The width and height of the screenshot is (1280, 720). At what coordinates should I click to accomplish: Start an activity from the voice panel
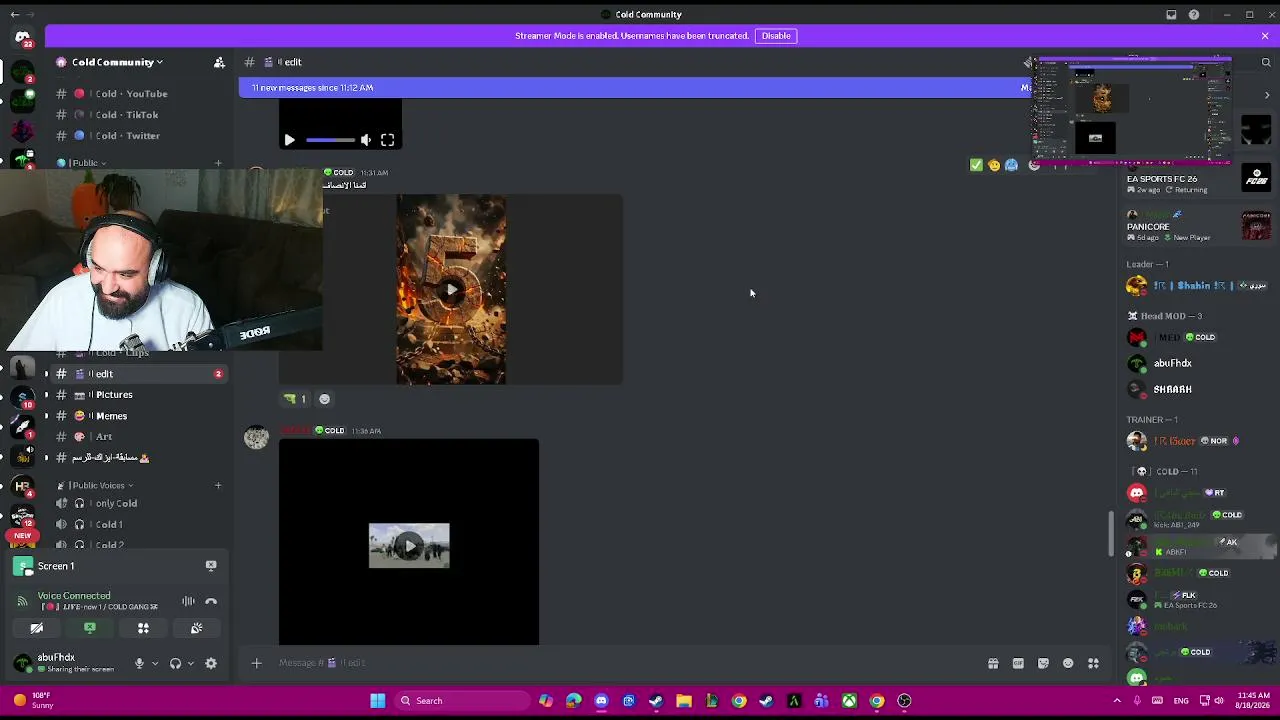pos(143,628)
